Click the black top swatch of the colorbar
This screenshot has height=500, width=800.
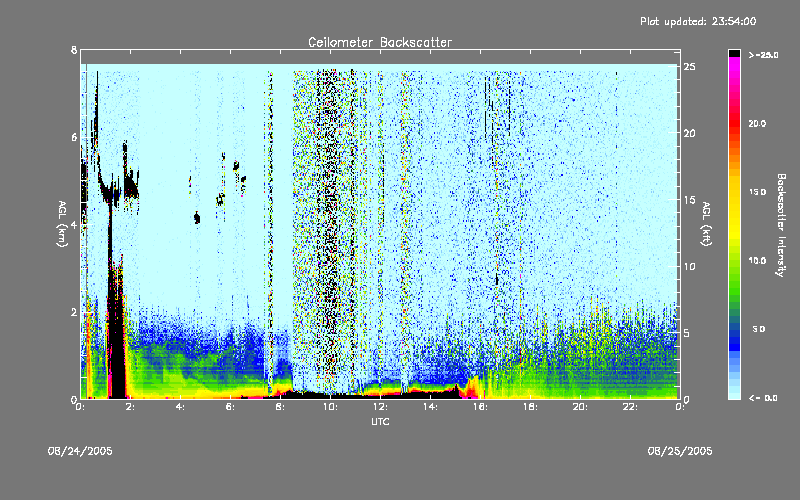point(734,53)
